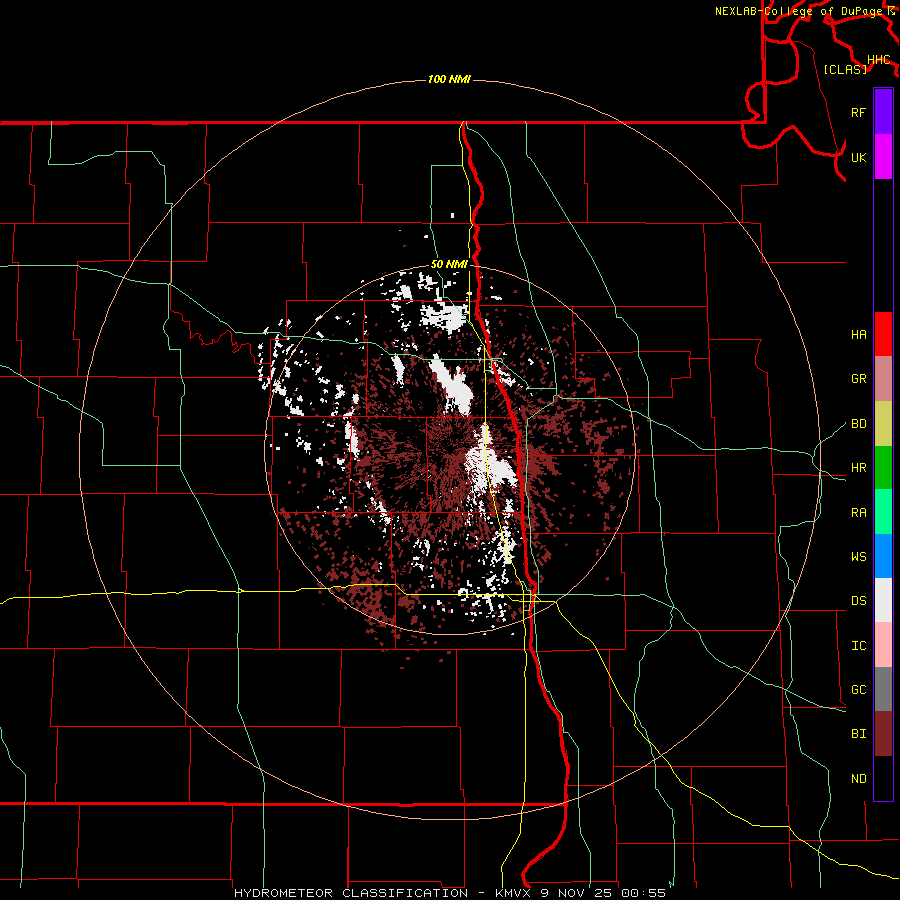The height and width of the screenshot is (900, 900).
Task: Click the brown BI legend swatch
Action: click(x=883, y=734)
